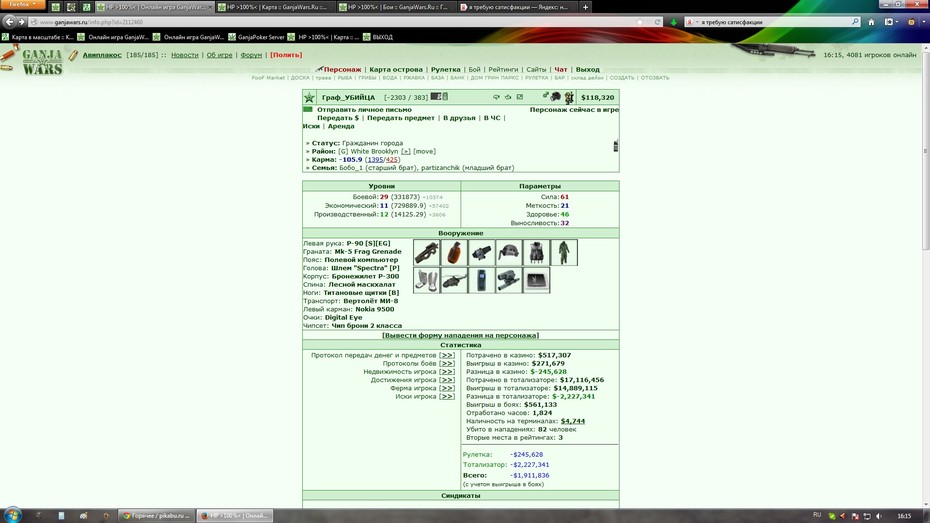The height and width of the screenshot is (523, 930).
Task: Click the Nokia 9500 phone icon
Action: click(482, 280)
